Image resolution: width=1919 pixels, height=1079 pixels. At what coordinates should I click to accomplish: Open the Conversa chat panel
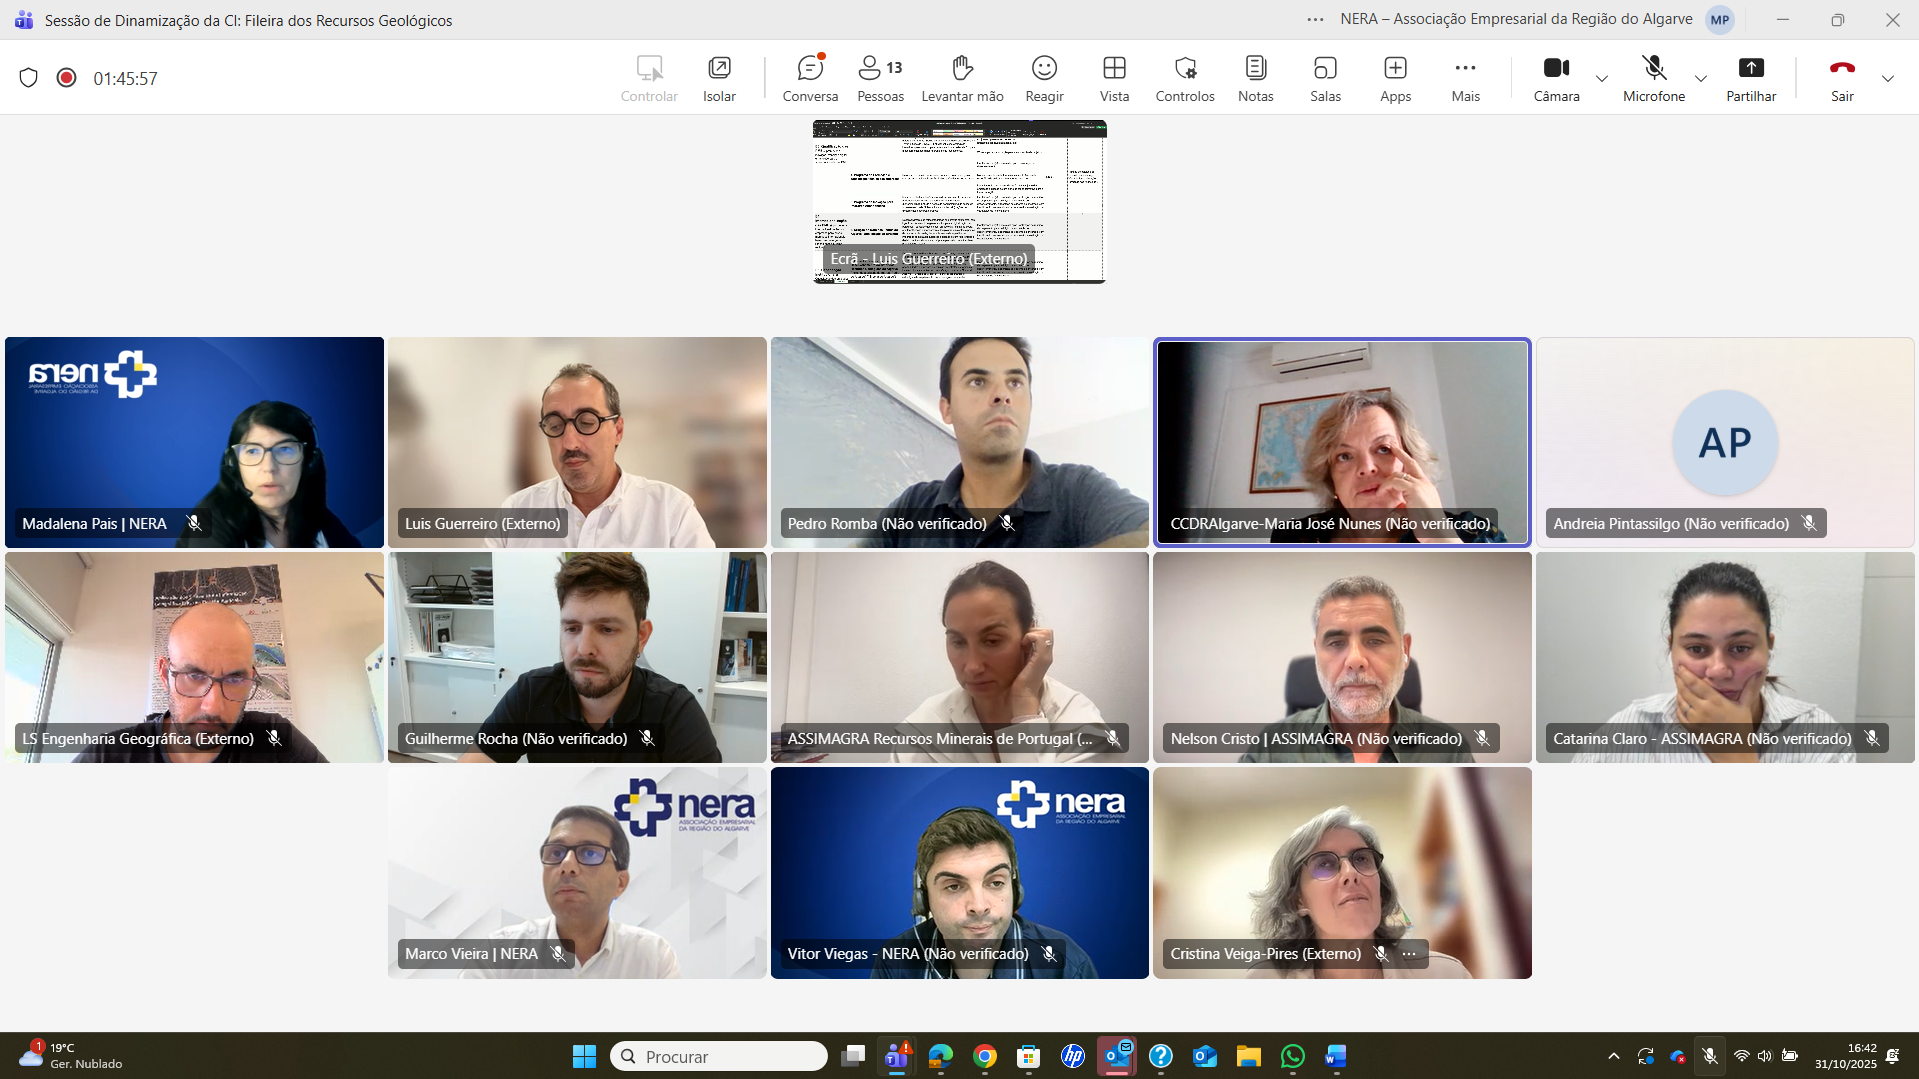pyautogui.click(x=809, y=78)
